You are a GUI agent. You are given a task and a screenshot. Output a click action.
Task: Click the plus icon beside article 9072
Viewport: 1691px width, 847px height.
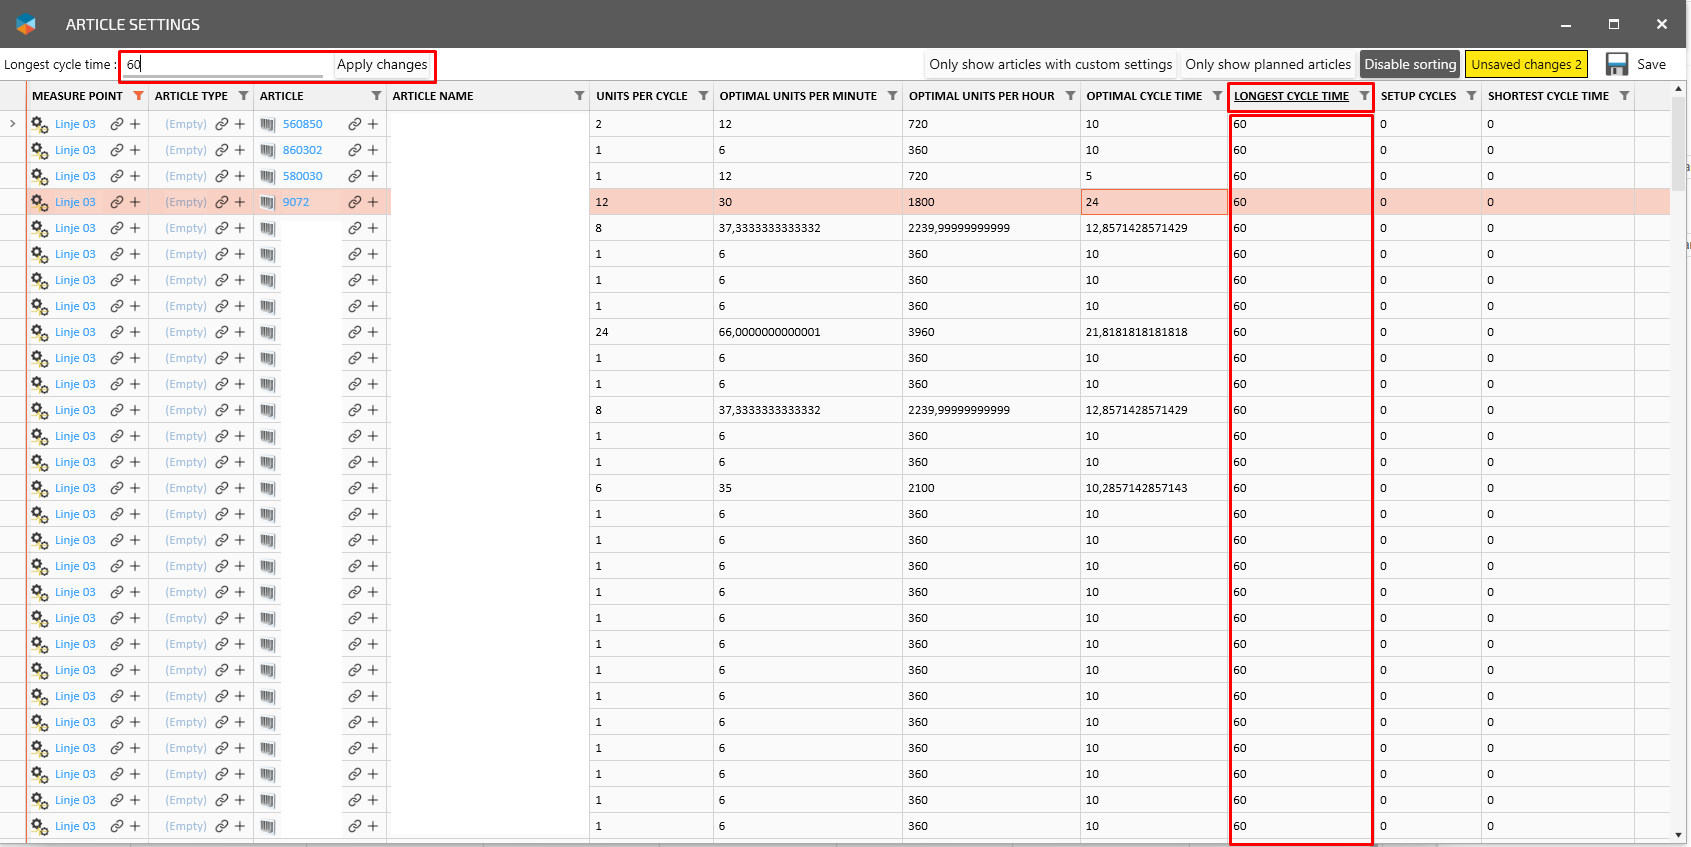point(373,202)
